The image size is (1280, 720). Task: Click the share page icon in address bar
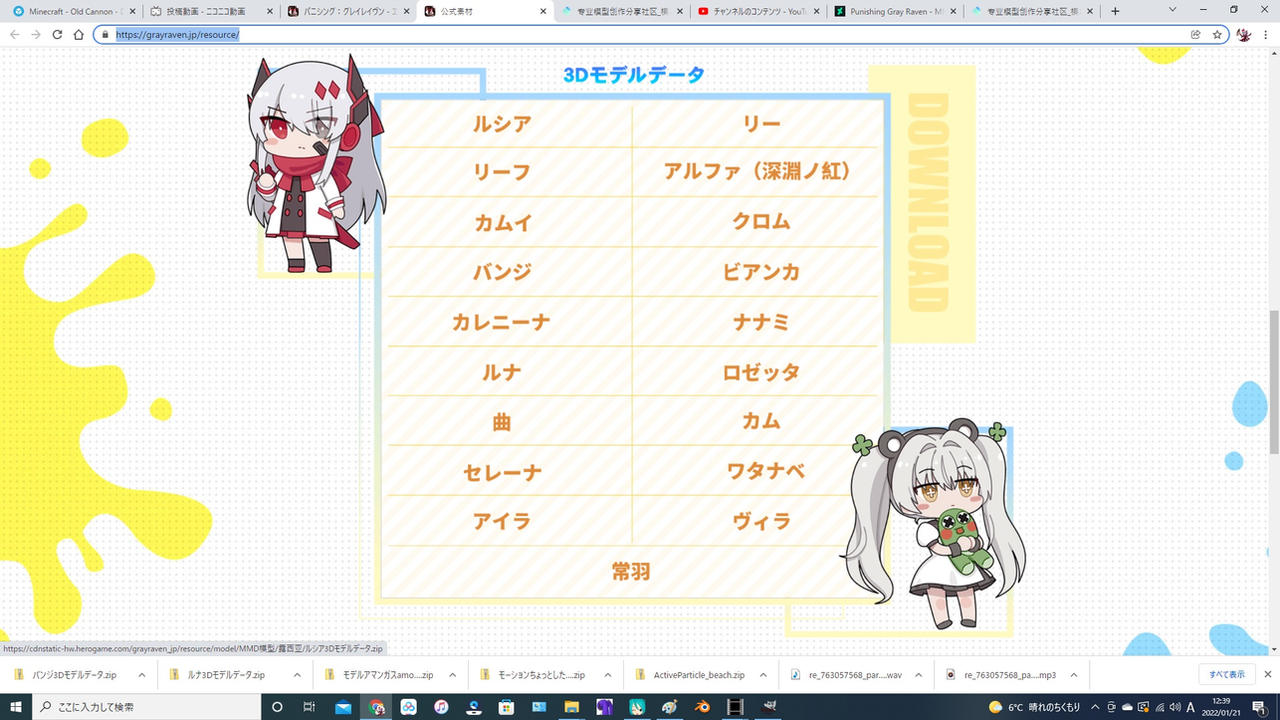click(x=1195, y=34)
